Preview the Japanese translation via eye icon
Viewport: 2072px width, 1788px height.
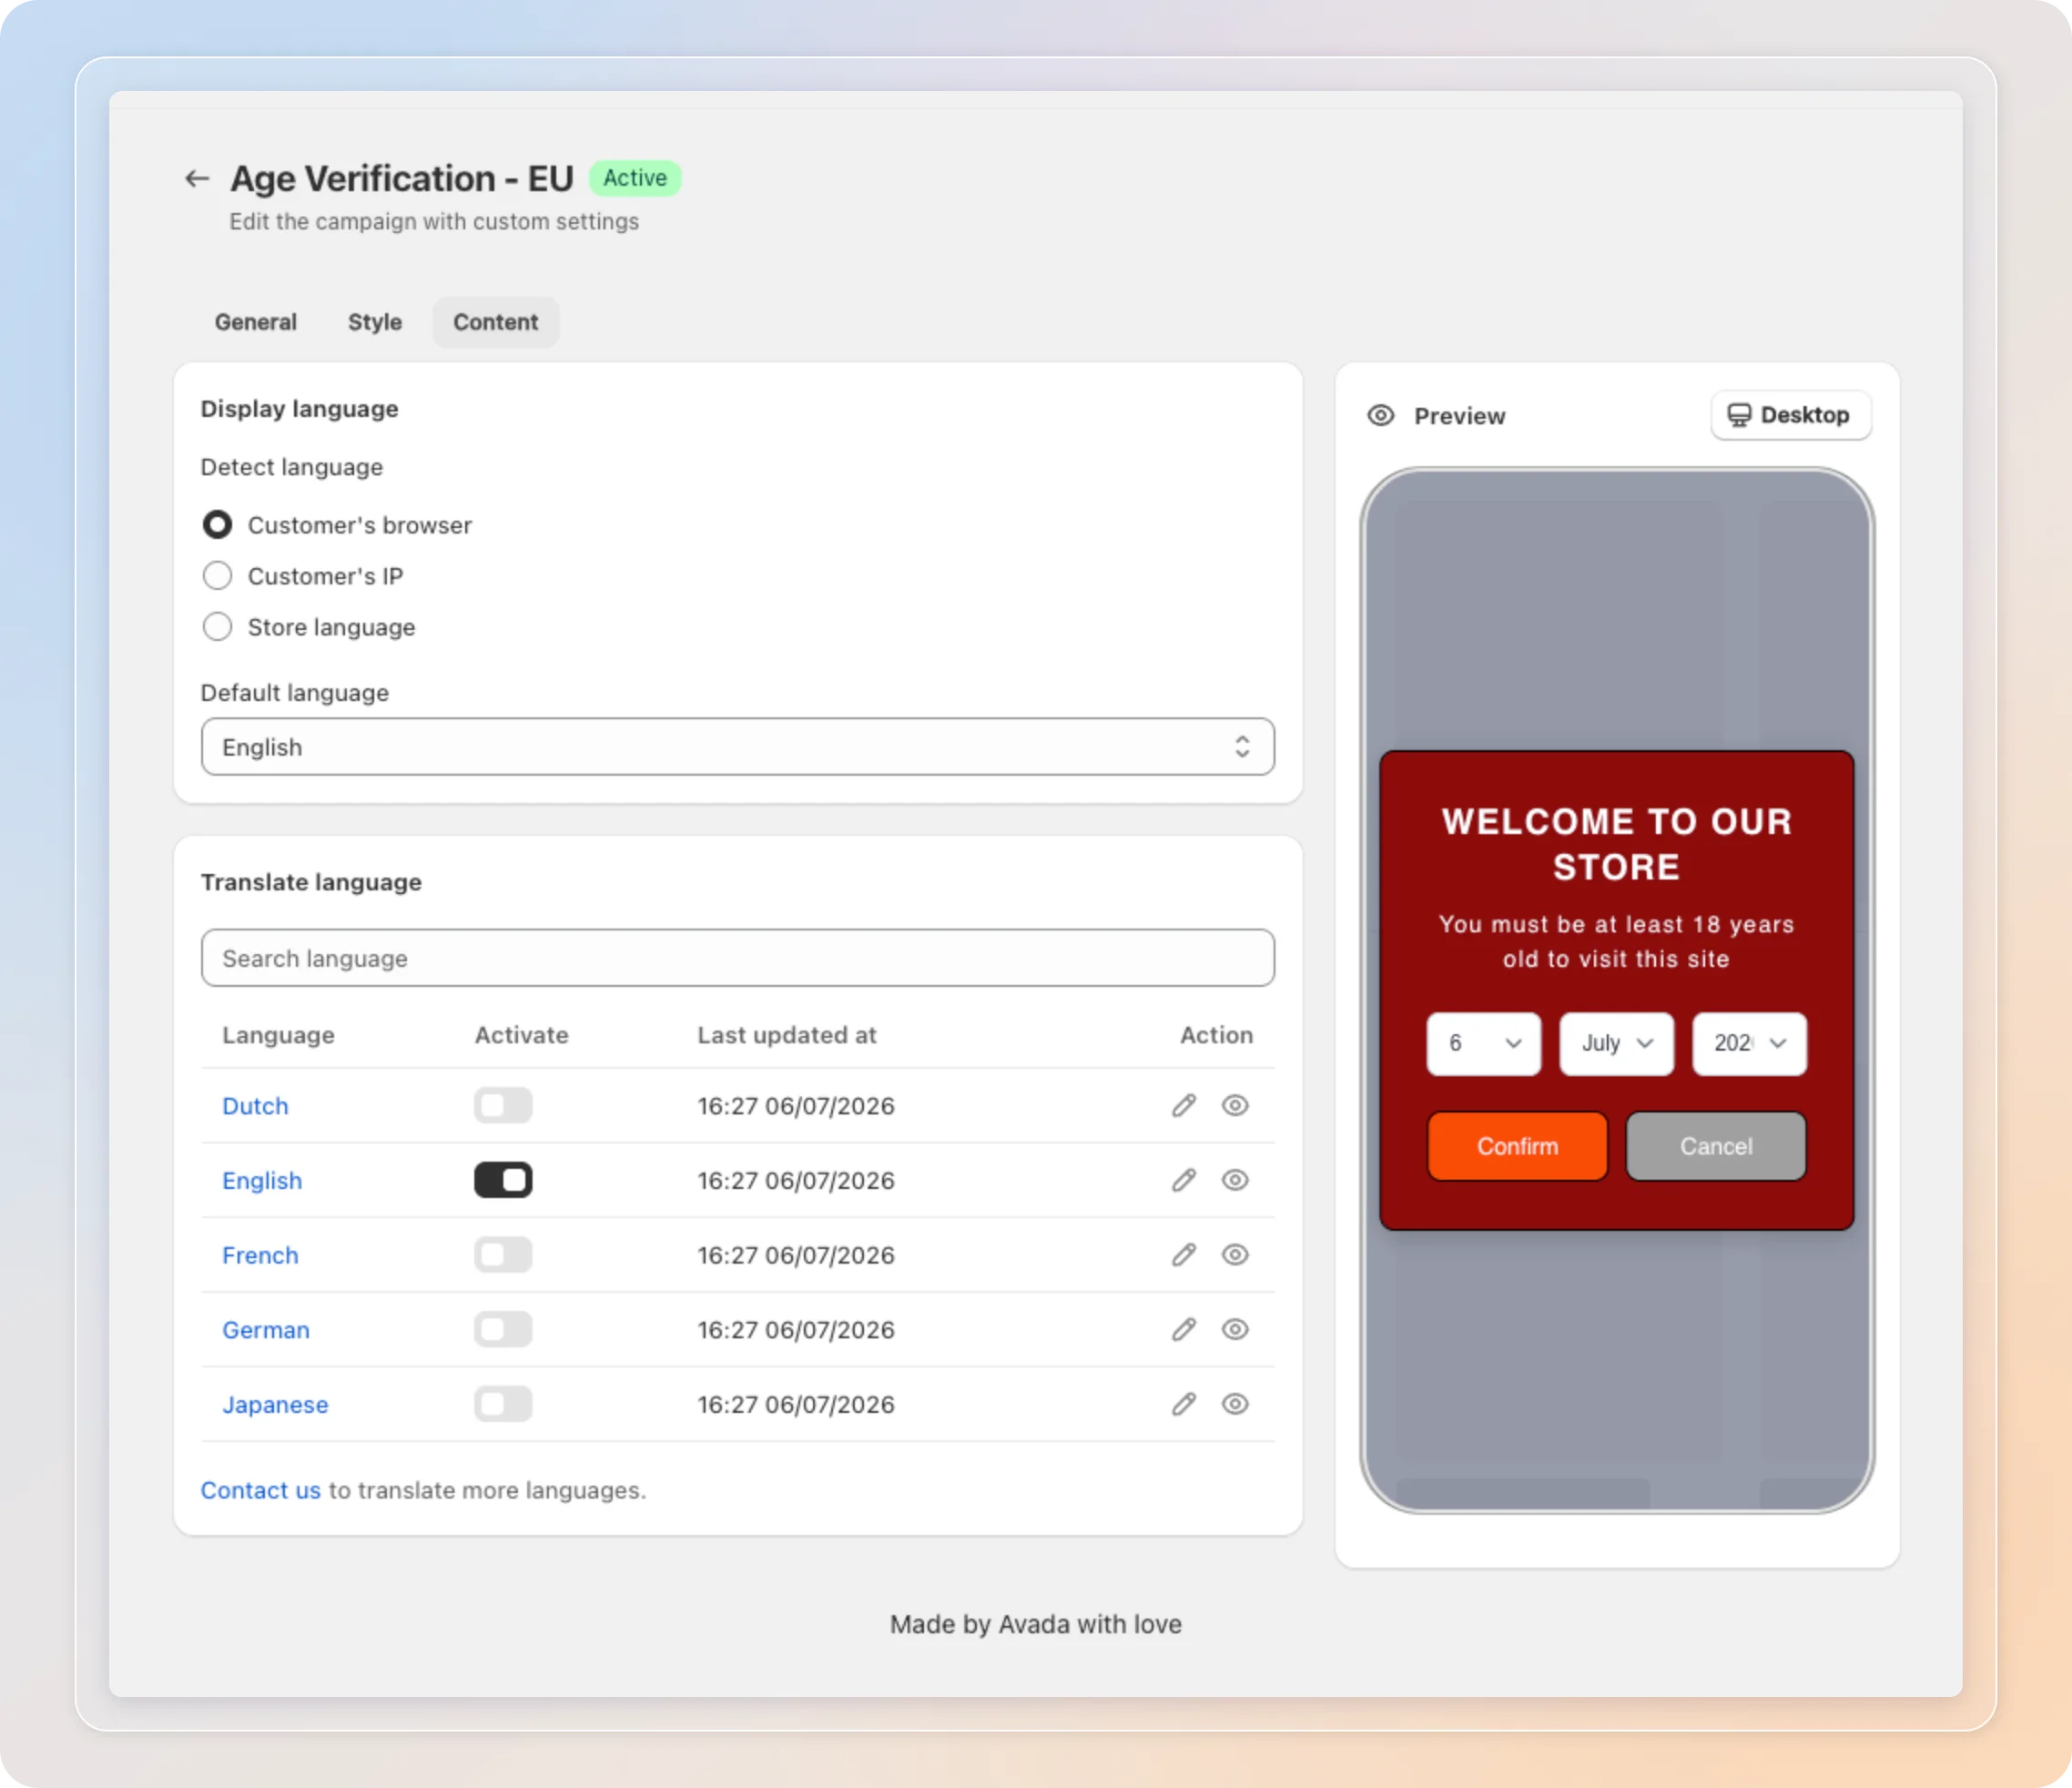(x=1235, y=1404)
